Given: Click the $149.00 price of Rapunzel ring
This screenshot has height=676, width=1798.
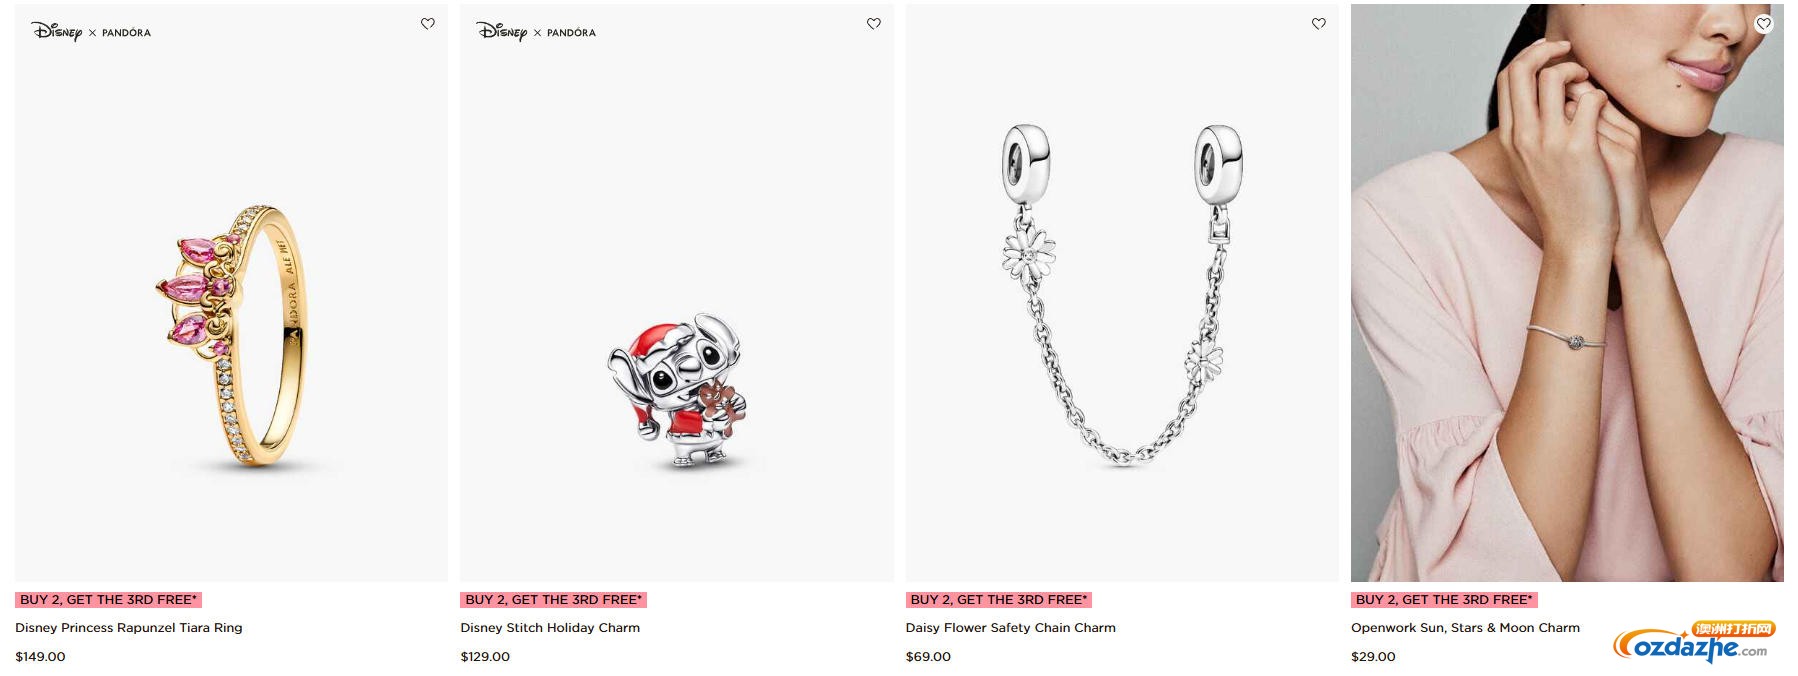Looking at the screenshot, I should pyautogui.click(x=40, y=657).
